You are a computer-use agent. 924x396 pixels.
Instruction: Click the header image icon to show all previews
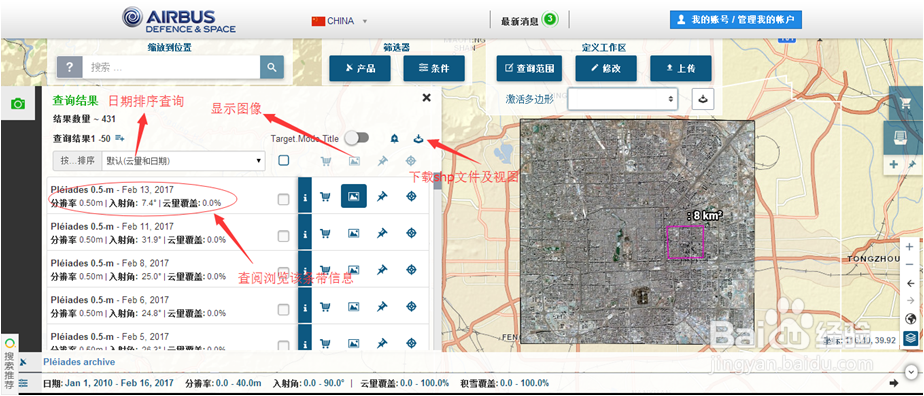coord(354,160)
